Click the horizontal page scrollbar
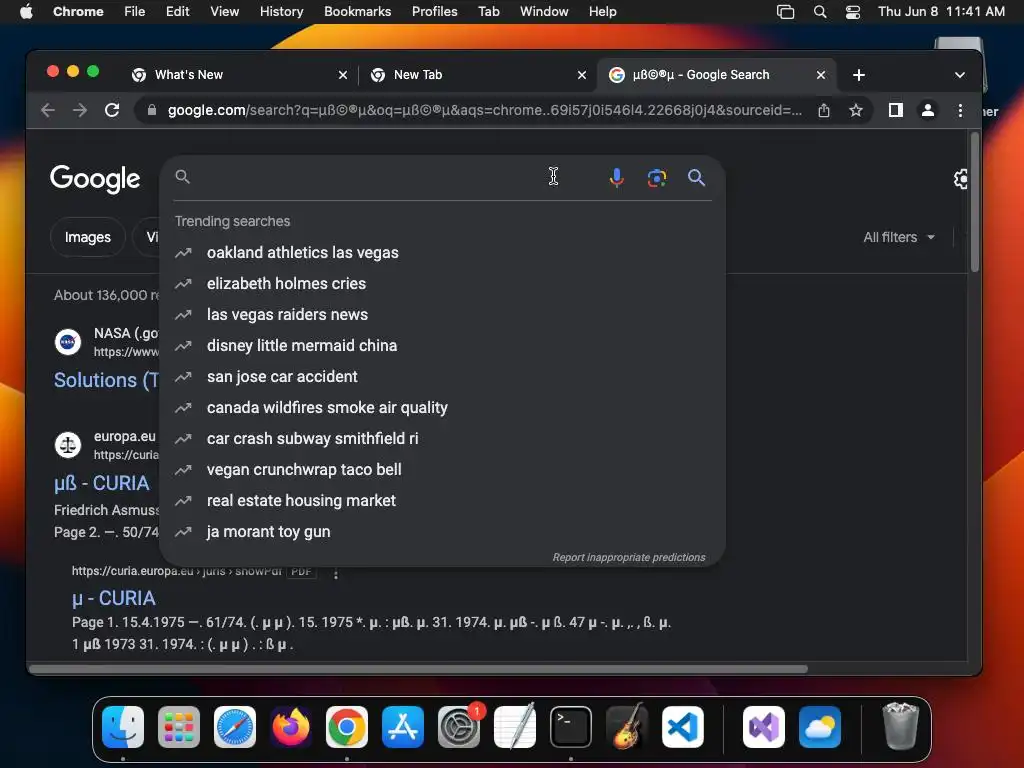 pyautogui.click(x=418, y=669)
